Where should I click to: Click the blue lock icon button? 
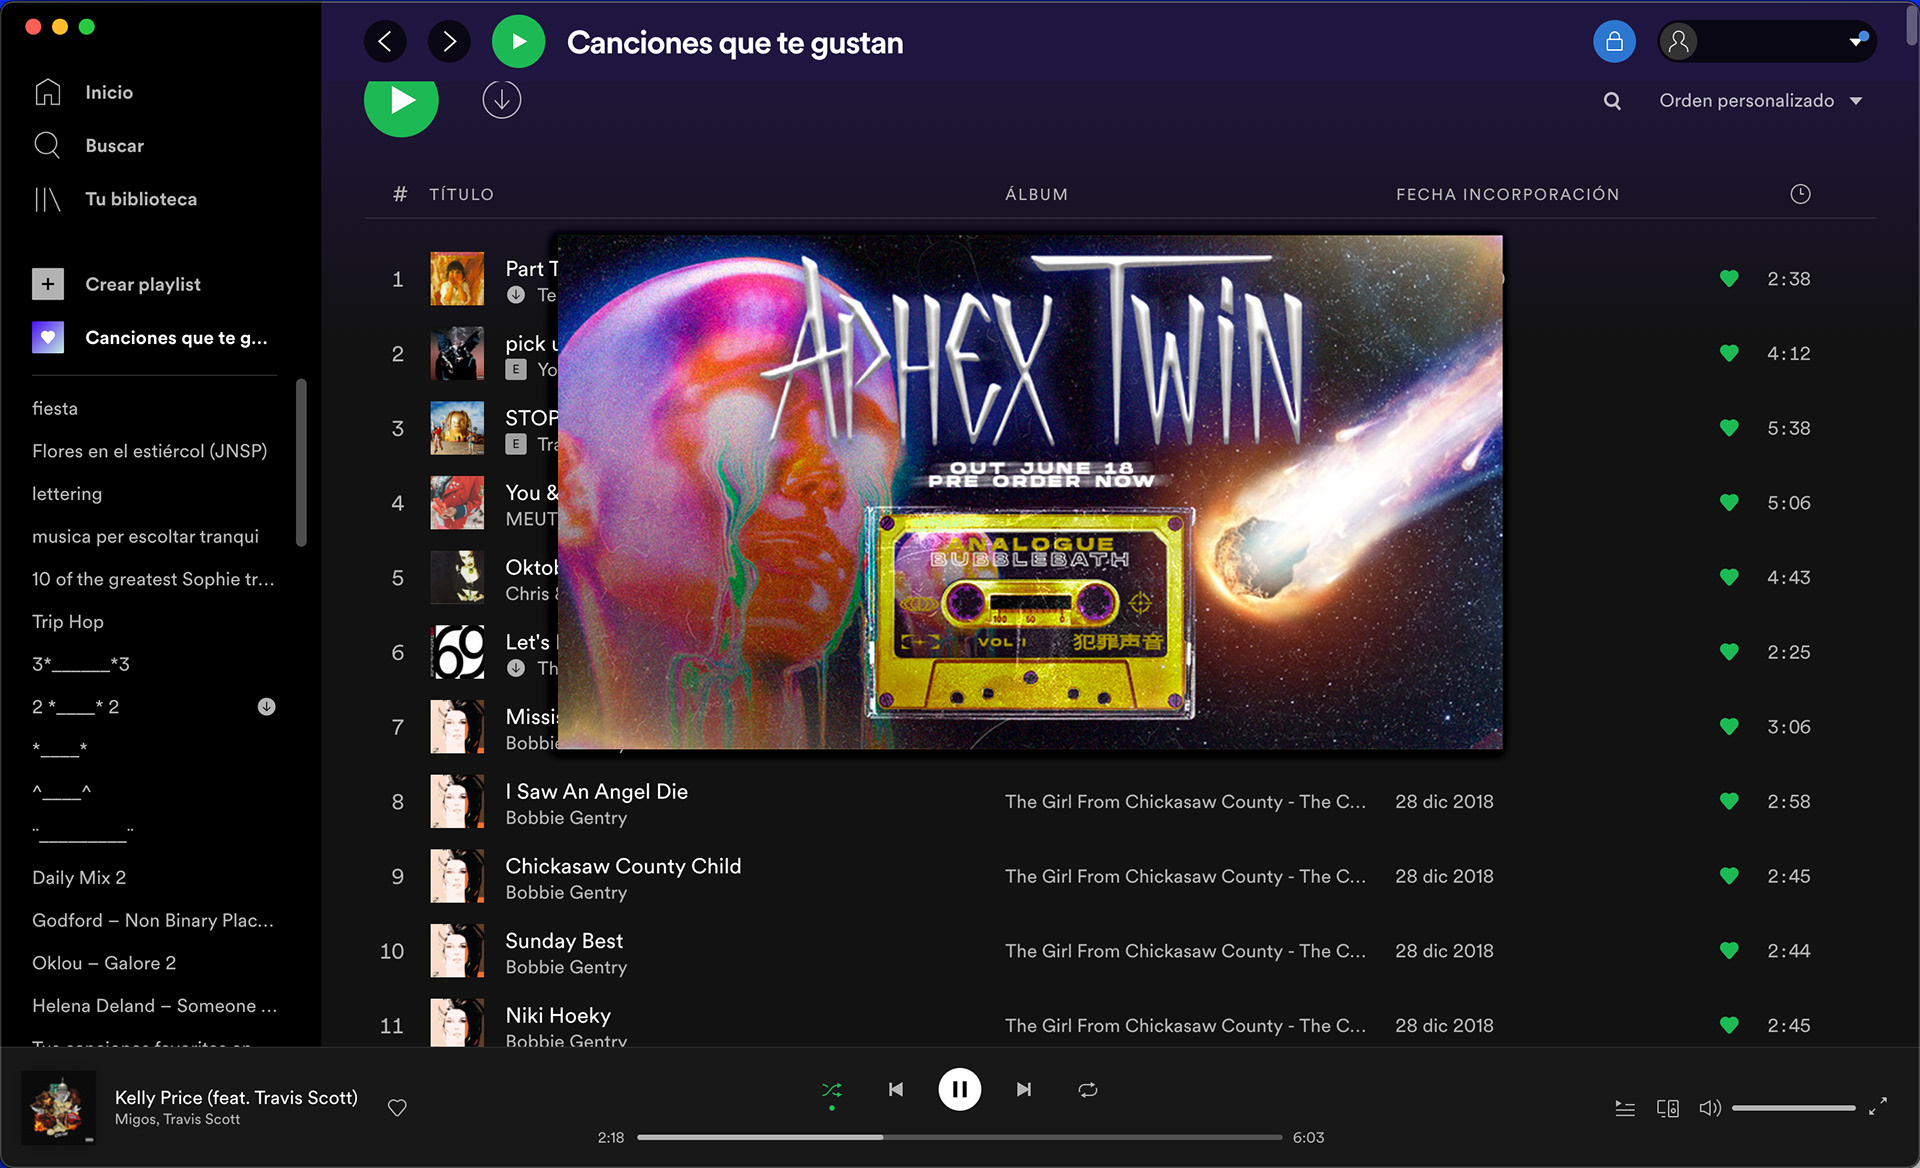coord(1614,42)
